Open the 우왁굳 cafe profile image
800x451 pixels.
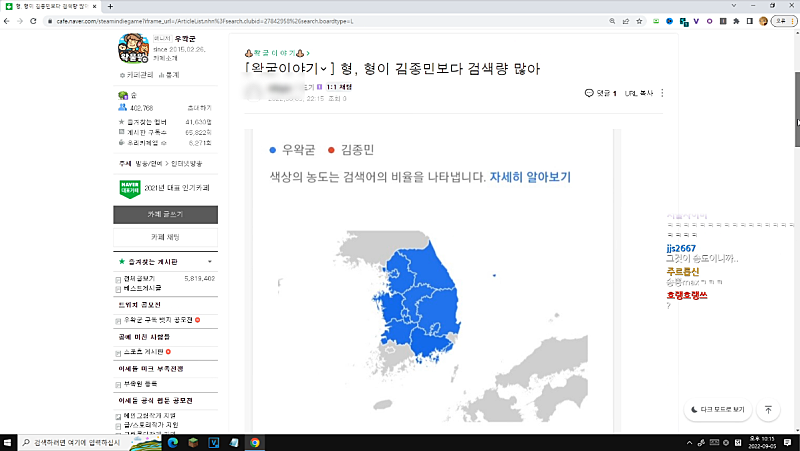(133, 48)
